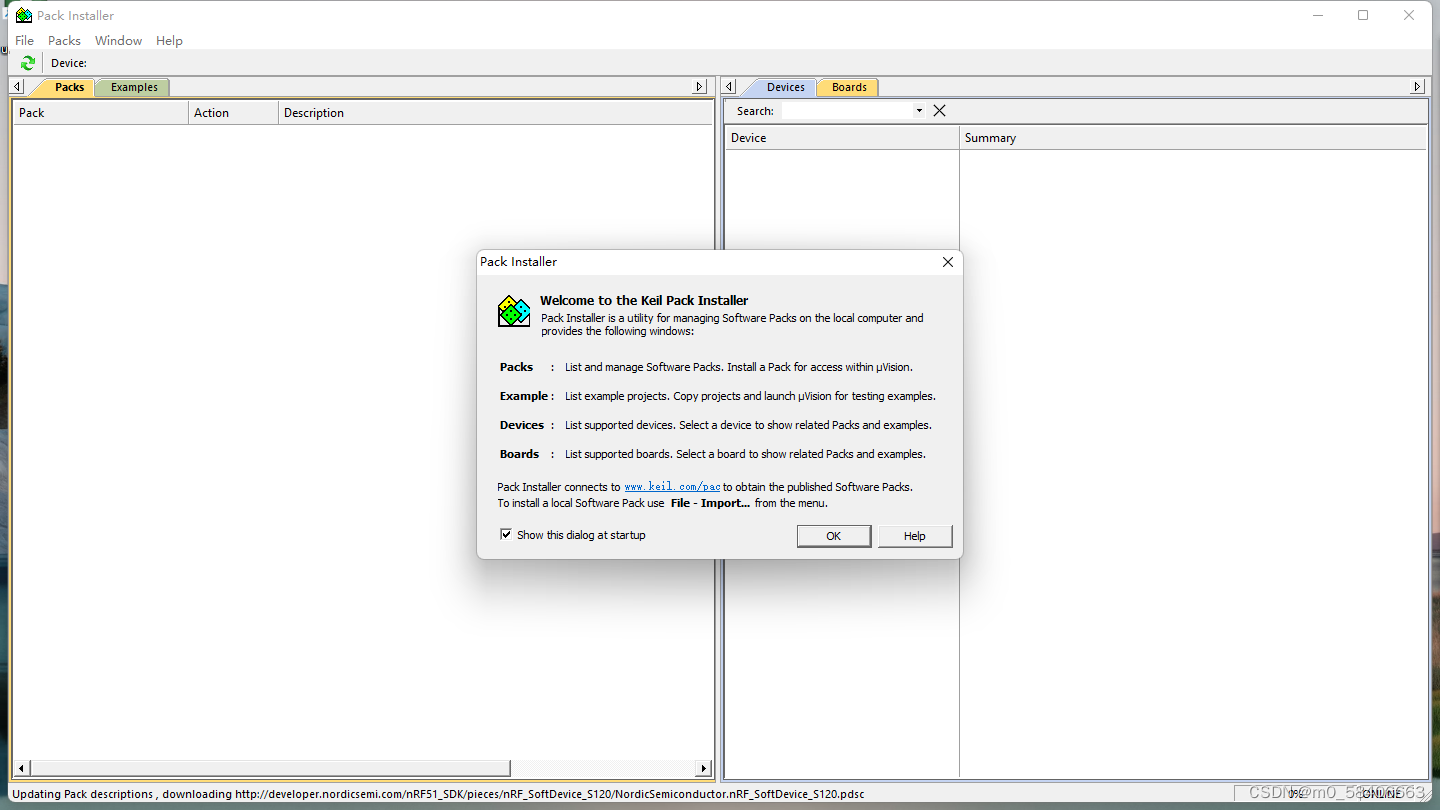Screen dimensions: 1440x810
Task: Click the Pack column header
Action: pyautogui.click(x=100, y=113)
